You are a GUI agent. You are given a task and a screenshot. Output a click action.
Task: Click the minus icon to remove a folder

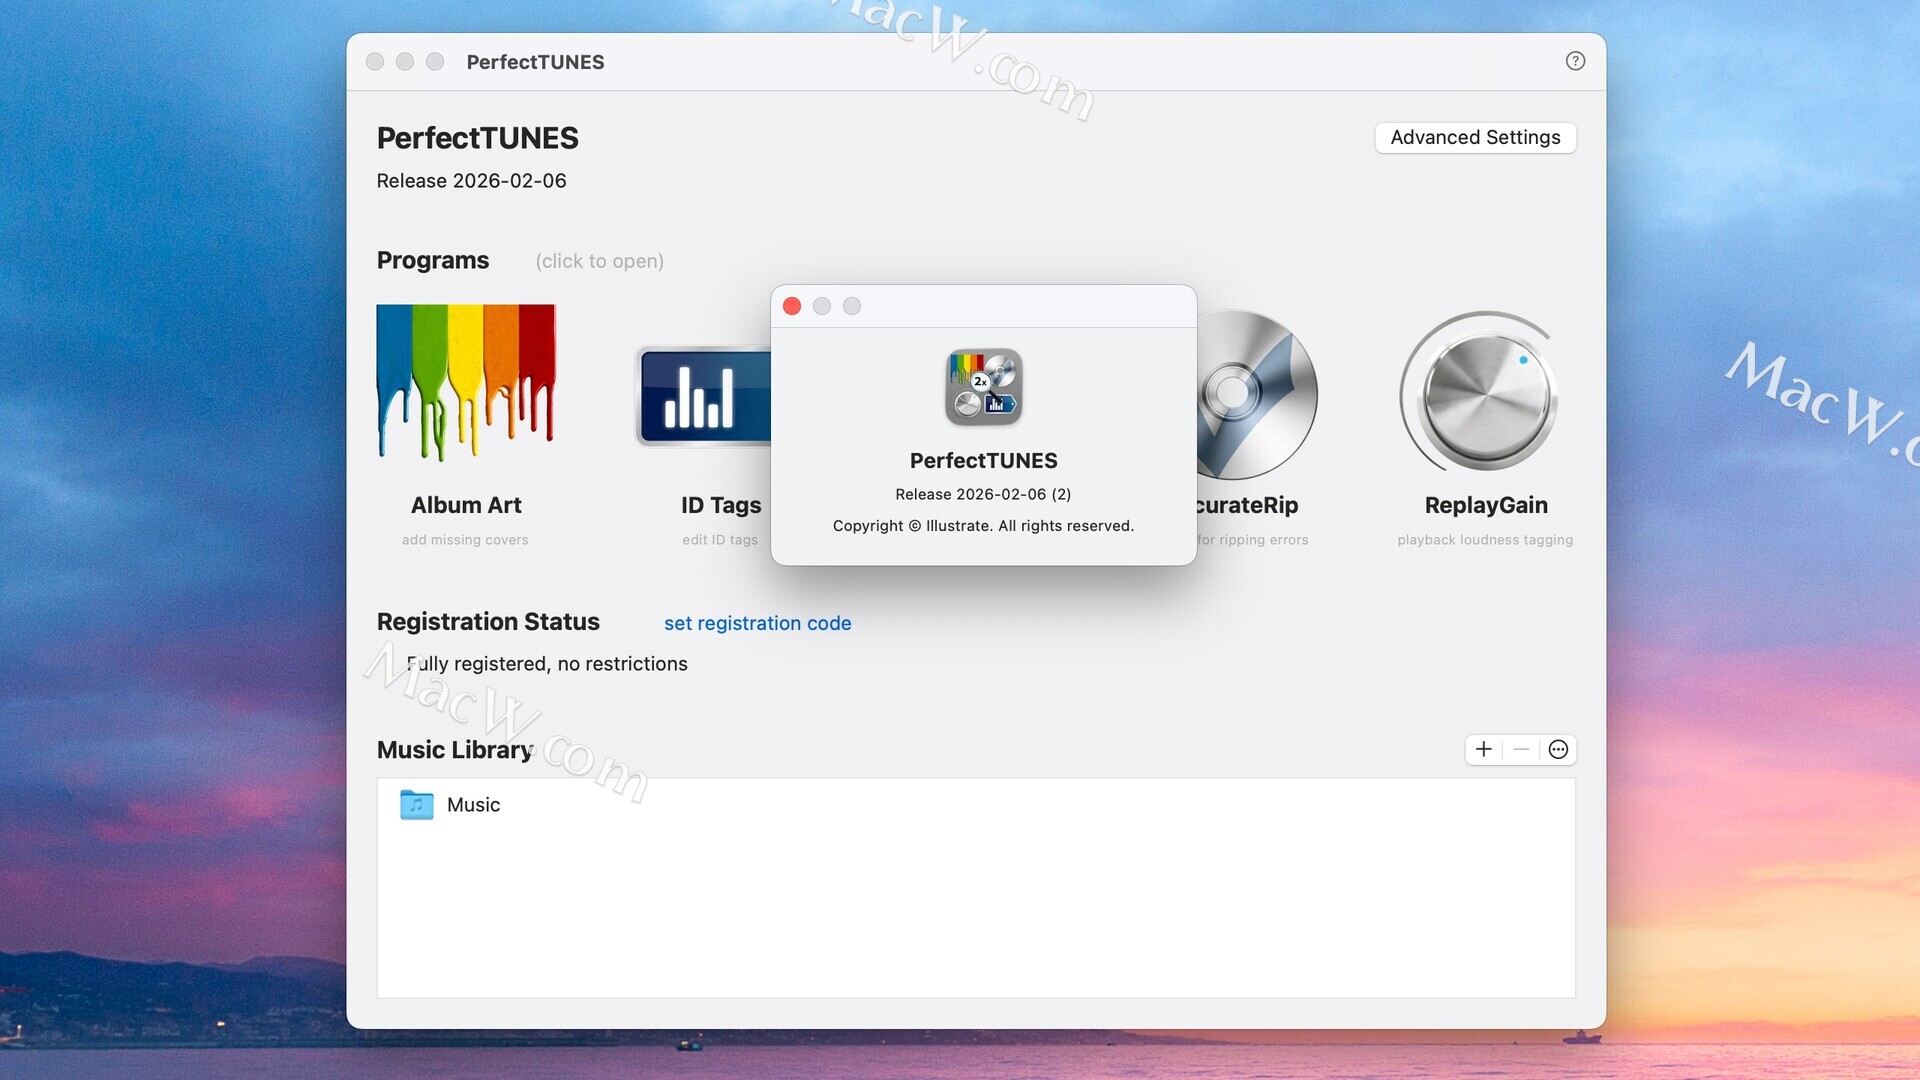(x=1521, y=750)
